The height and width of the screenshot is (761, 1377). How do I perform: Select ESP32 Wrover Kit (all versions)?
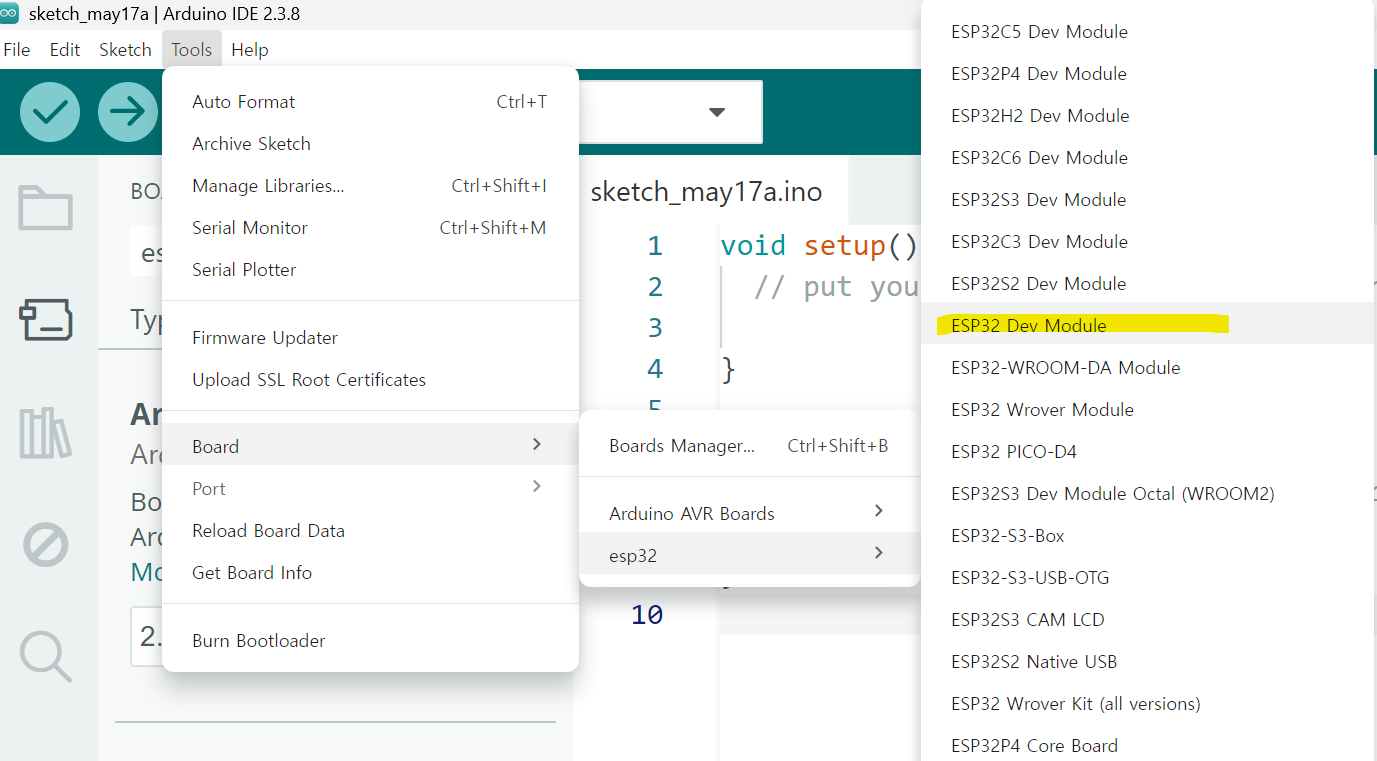pyautogui.click(x=1148, y=704)
